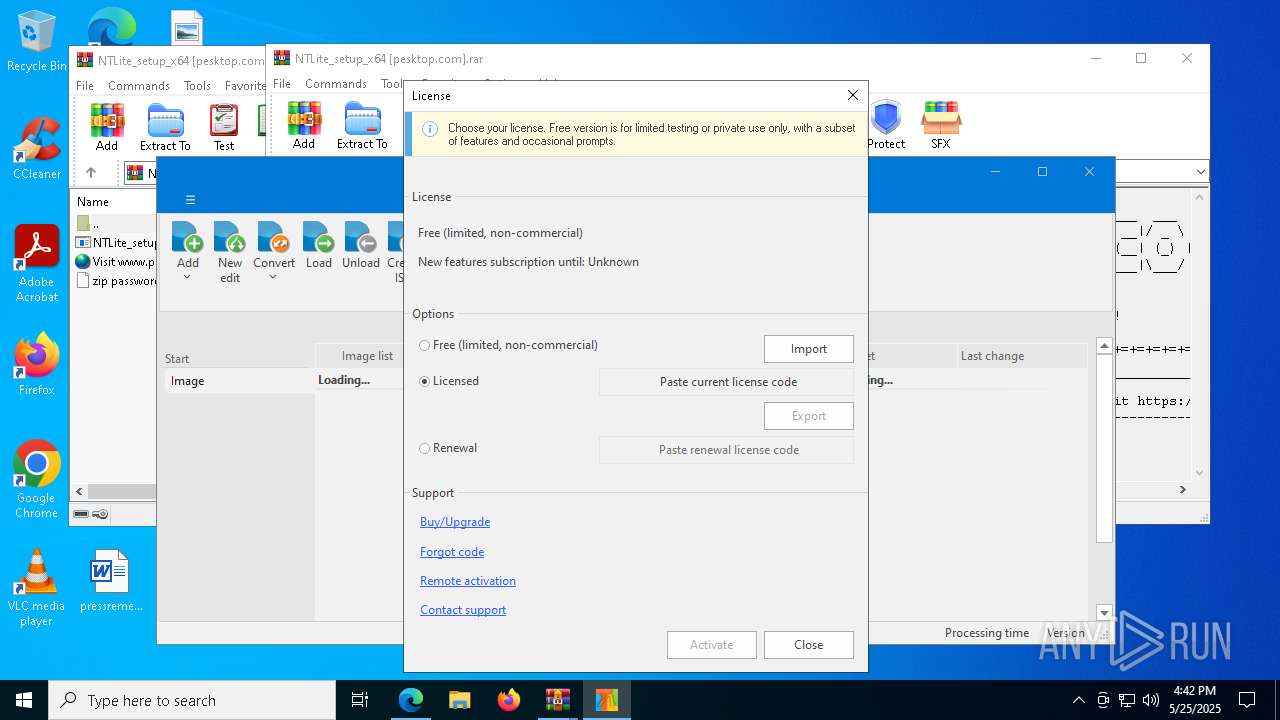Open Tools menu in back WinRAR window

[x=197, y=86]
